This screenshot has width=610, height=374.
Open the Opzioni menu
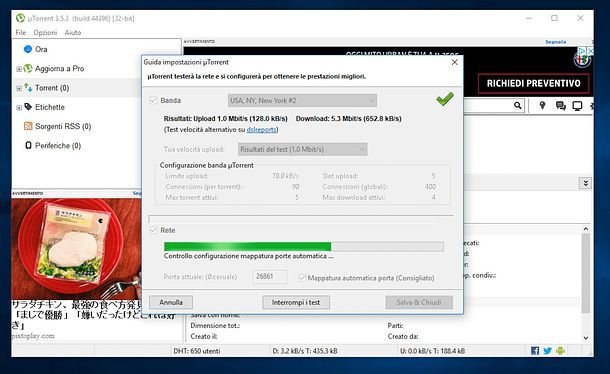45,32
